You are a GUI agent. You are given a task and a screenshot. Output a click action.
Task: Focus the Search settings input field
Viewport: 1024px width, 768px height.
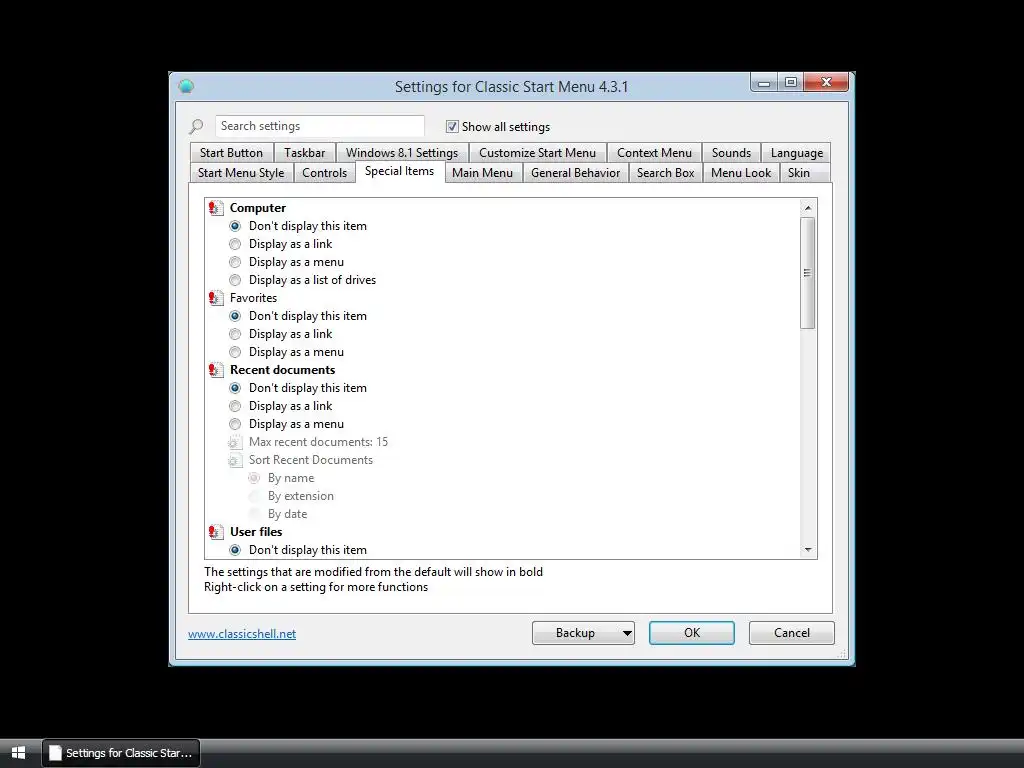[x=320, y=126]
